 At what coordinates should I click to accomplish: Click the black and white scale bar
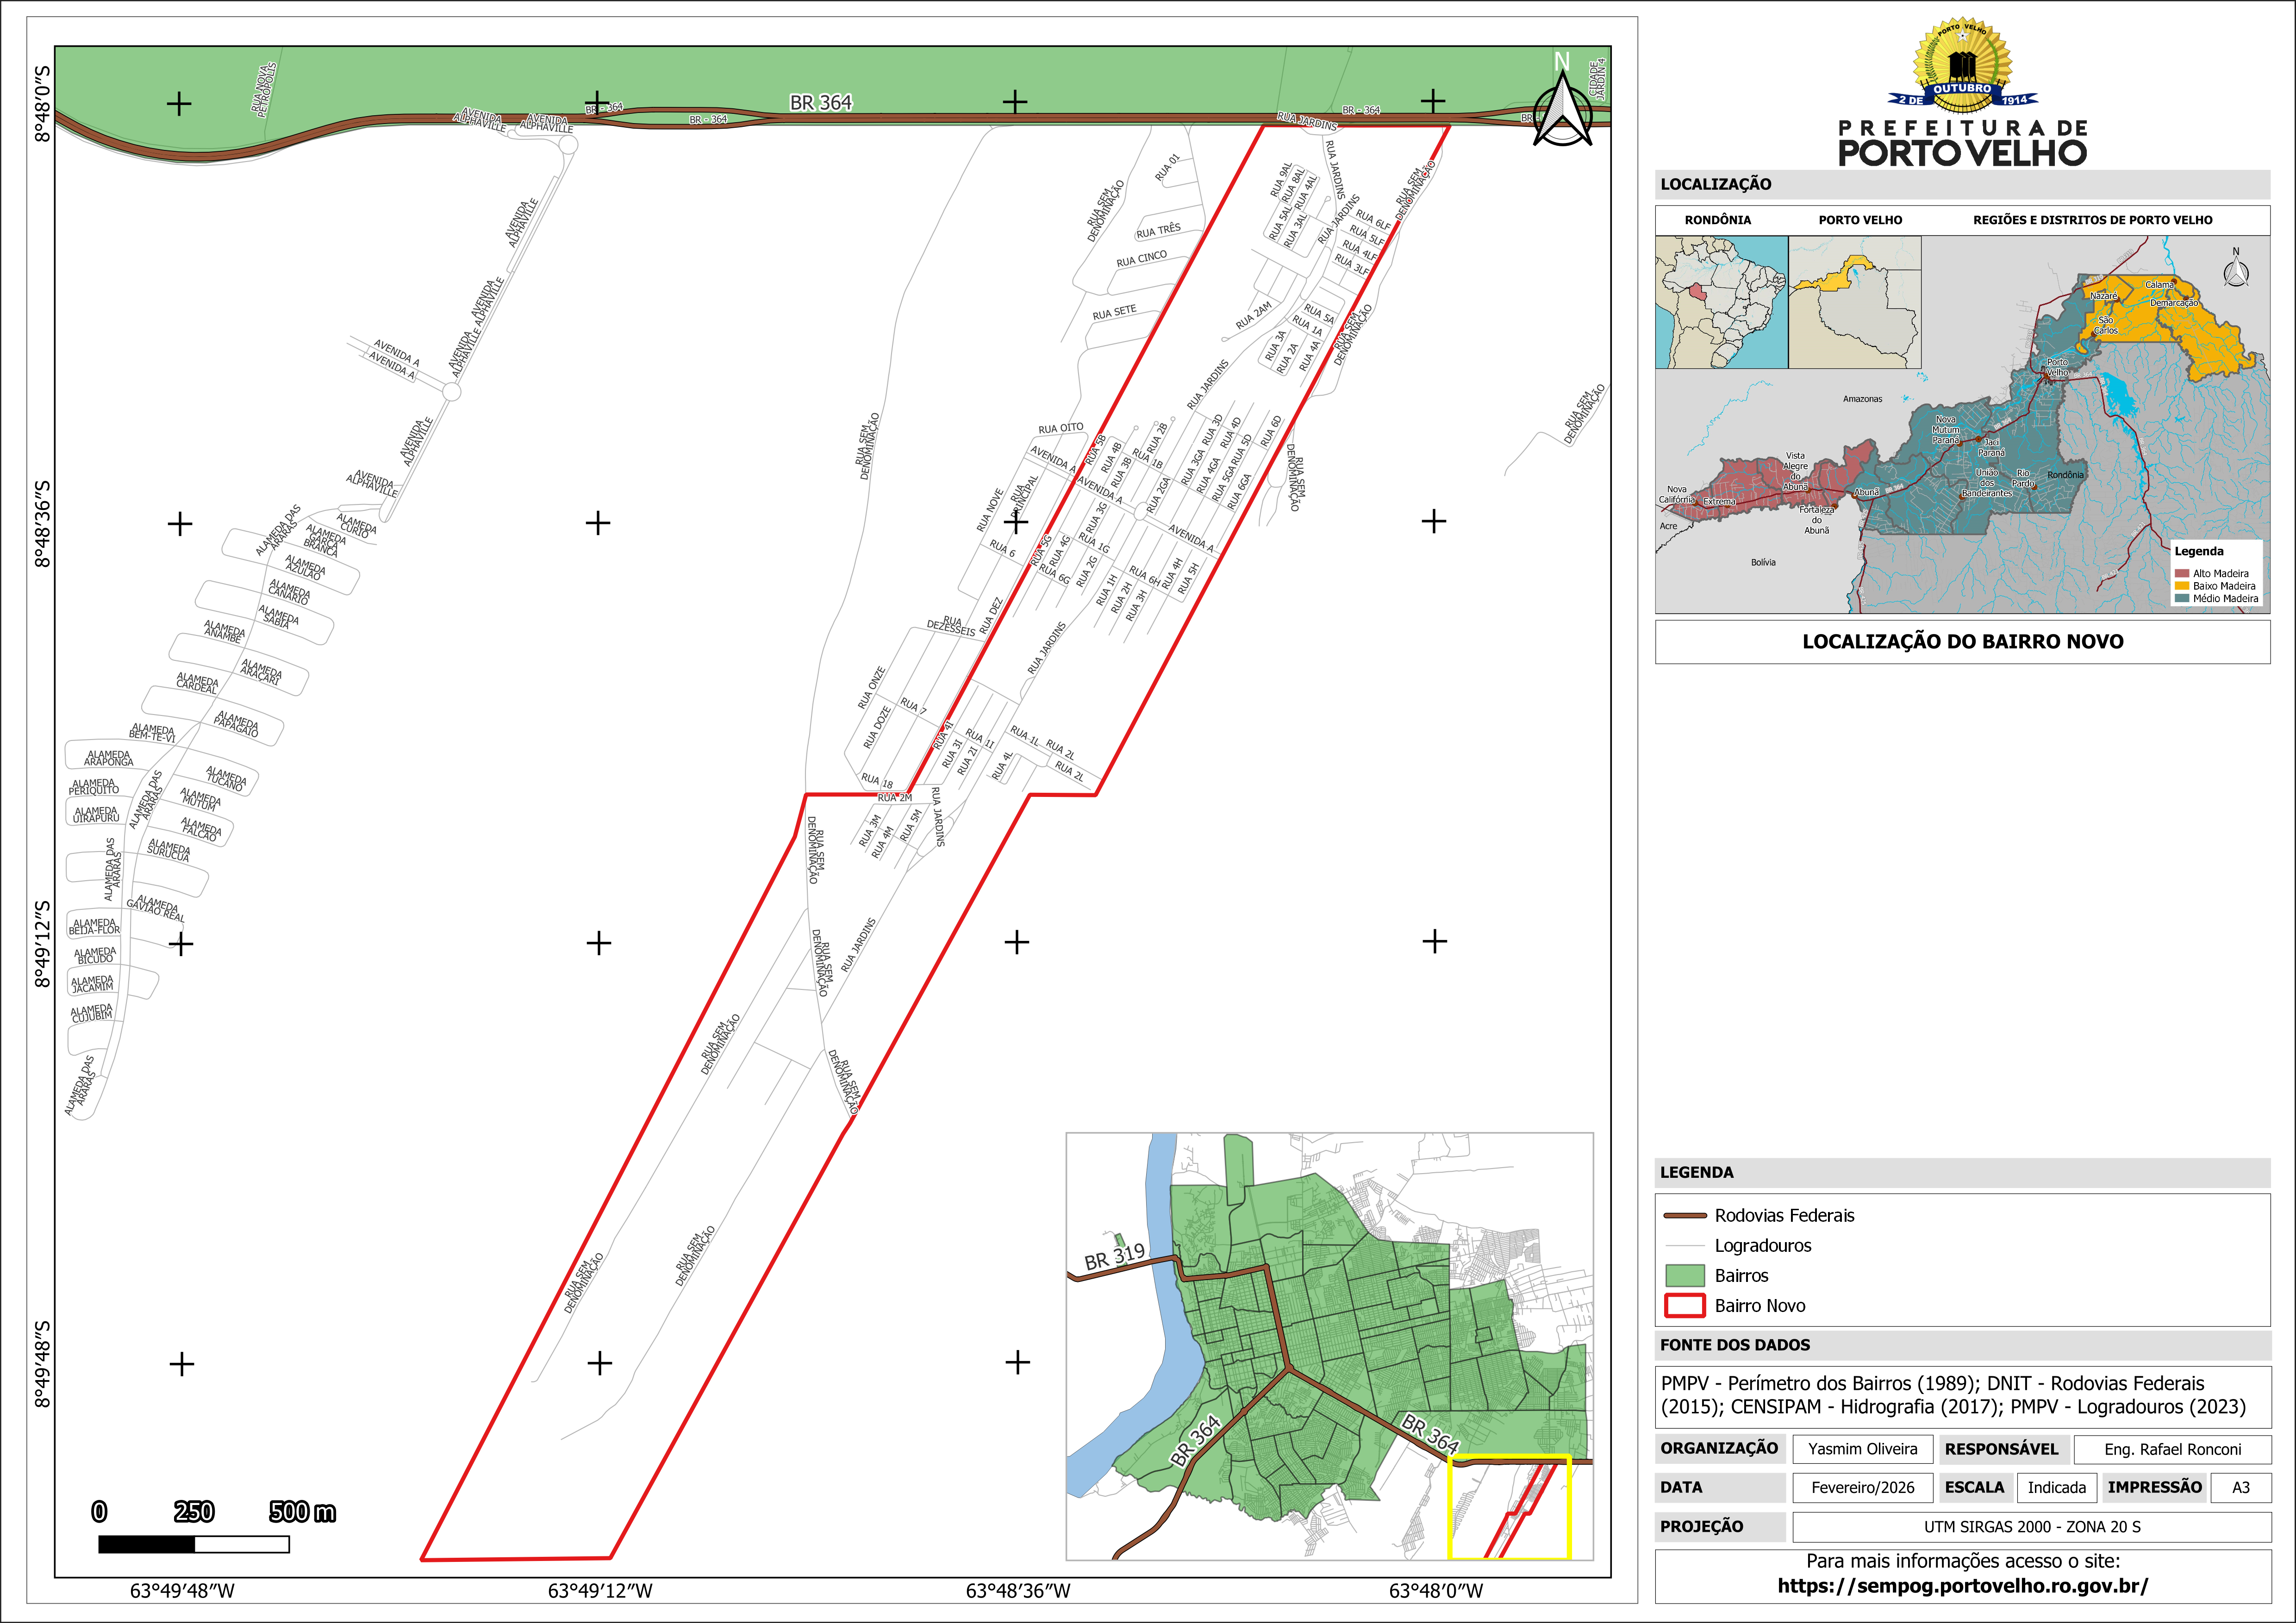coord(194,1545)
